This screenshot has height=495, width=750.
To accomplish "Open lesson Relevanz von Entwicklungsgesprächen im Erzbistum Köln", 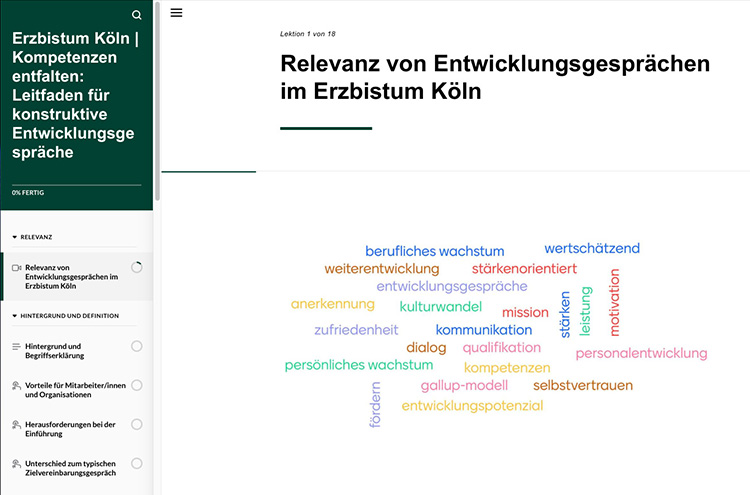I will (x=77, y=276).
